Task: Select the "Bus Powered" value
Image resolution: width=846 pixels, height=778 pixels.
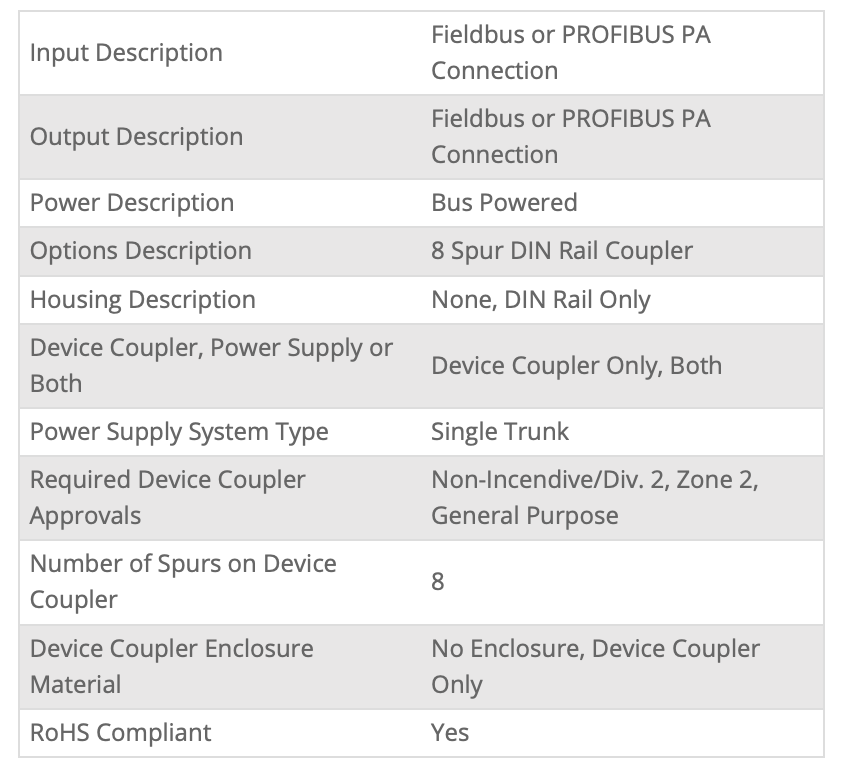Action: [504, 203]
